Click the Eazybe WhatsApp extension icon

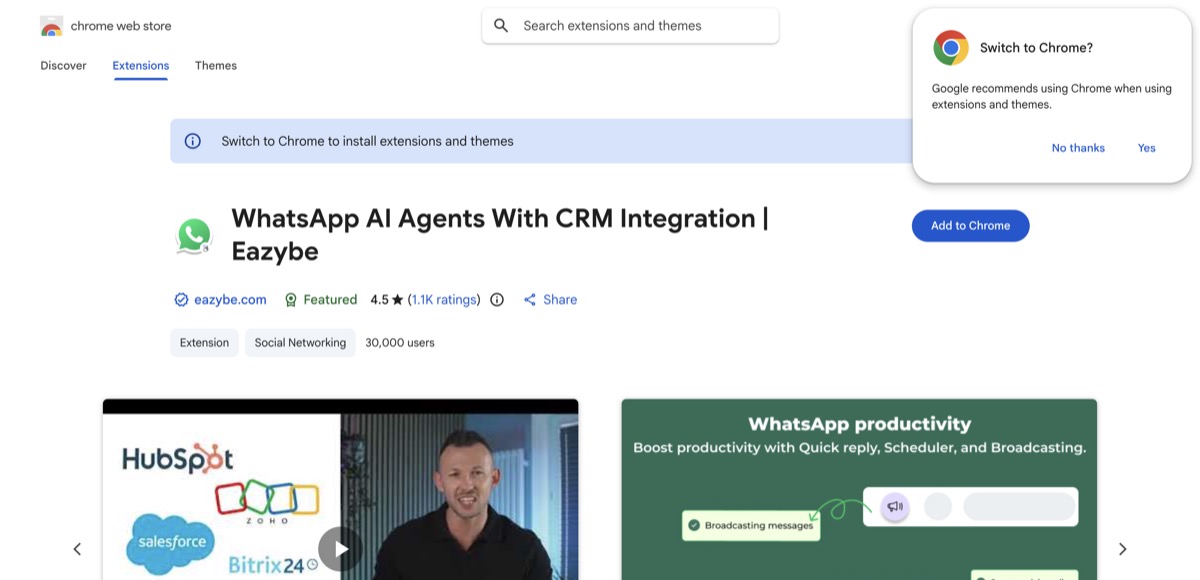pyautogui.click(x=194, y=236)
